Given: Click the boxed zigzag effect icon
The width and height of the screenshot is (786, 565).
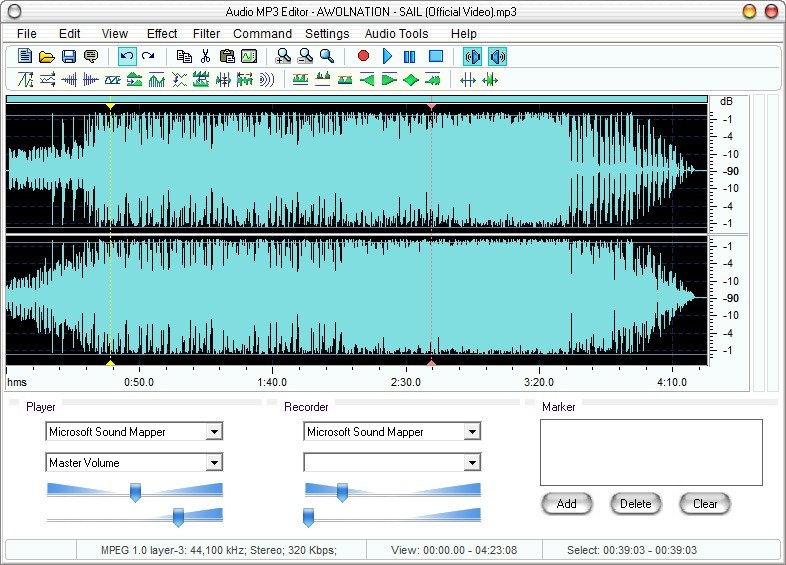Looking at the screenshot, I should 113,80.
